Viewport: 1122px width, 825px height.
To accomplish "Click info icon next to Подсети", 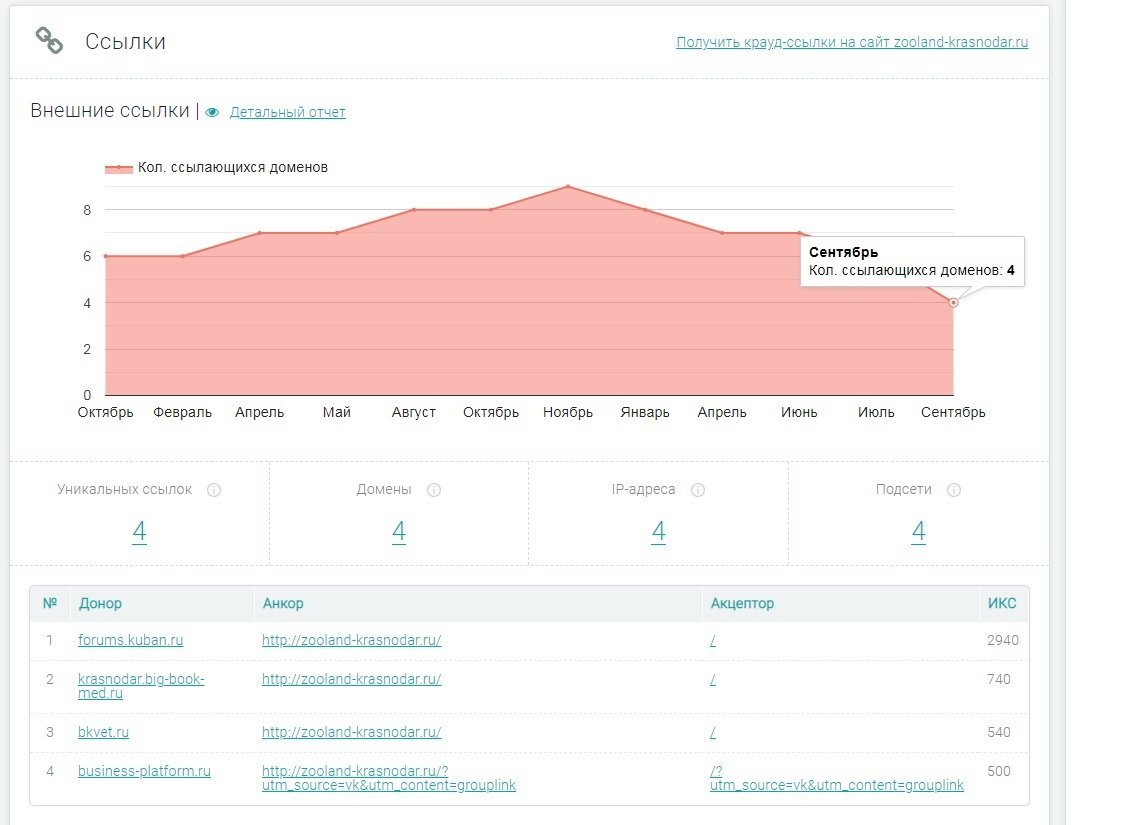I will pos(954,490).
